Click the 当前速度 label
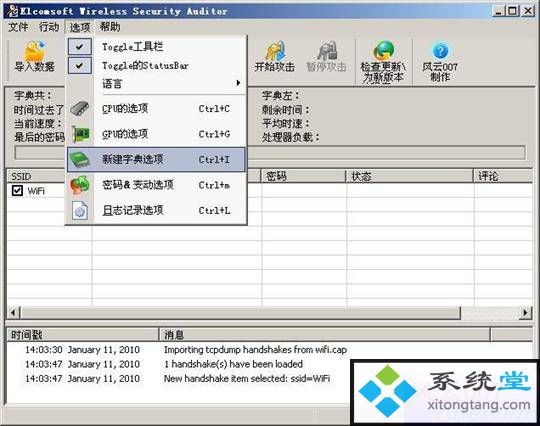 [x=38, y=123]
